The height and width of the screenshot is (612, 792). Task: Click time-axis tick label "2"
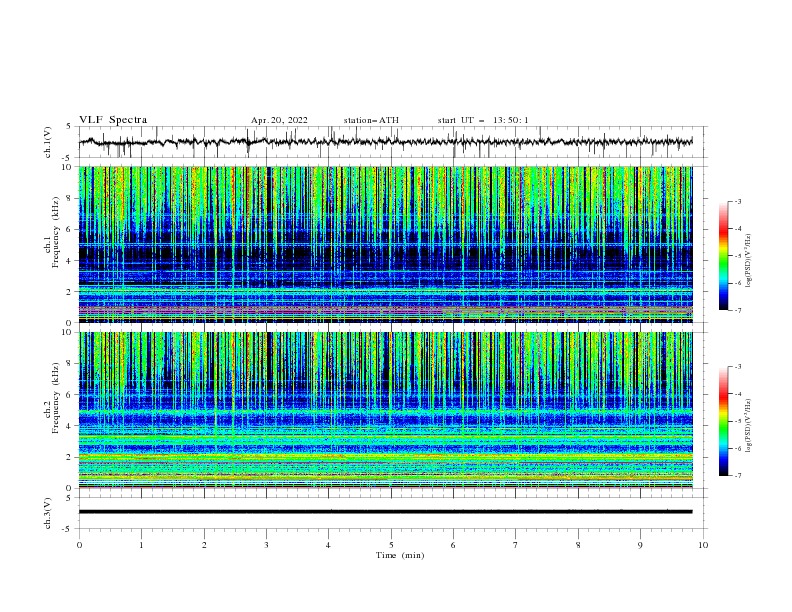[204, 545]
